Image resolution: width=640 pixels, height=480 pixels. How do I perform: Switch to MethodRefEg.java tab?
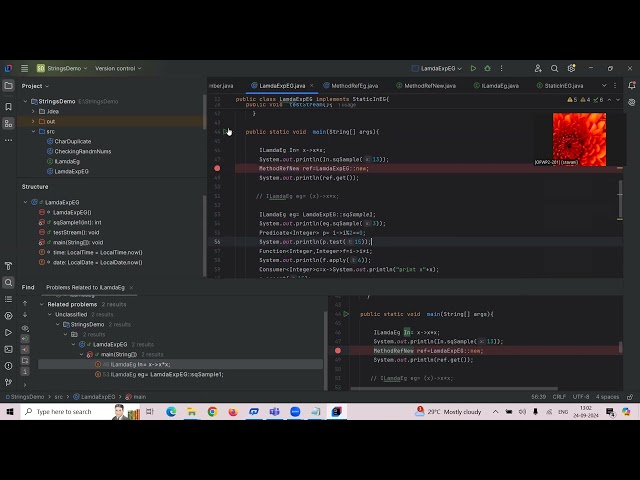[351, 86]
